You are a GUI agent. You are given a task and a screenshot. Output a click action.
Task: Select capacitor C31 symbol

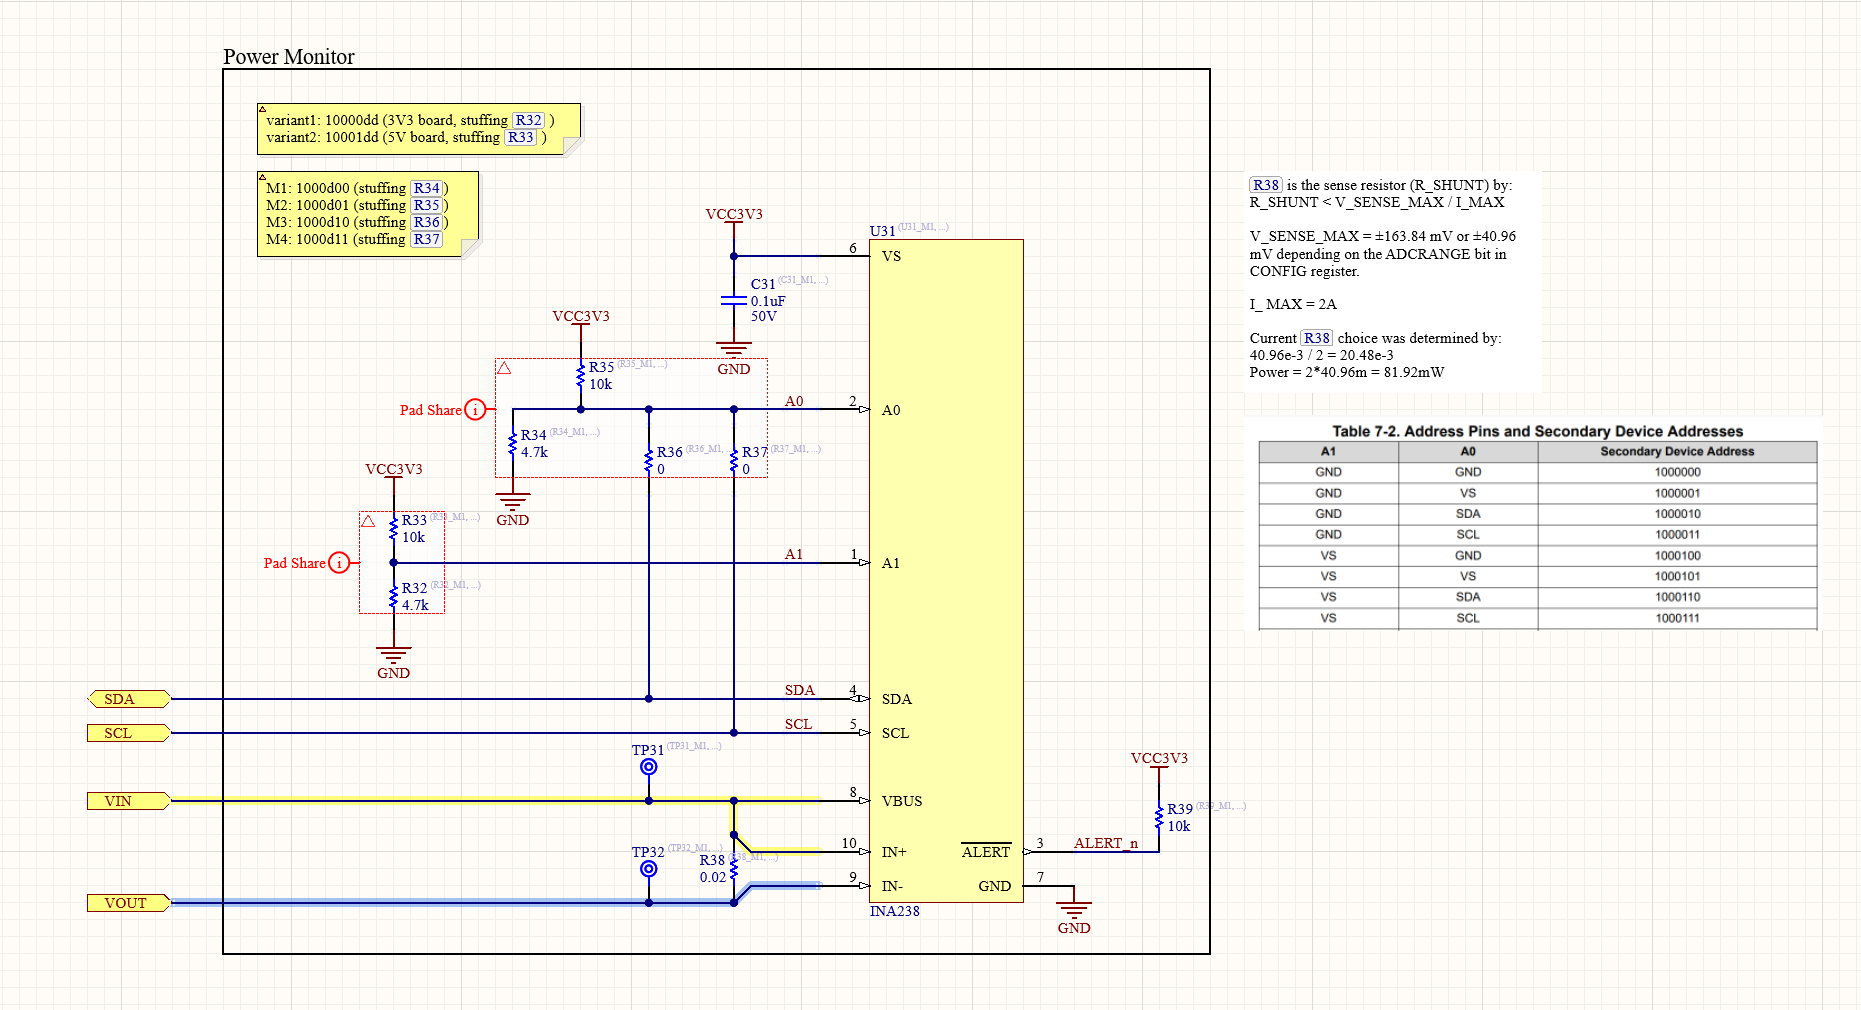pyautogui.click(x=734, y=300)
